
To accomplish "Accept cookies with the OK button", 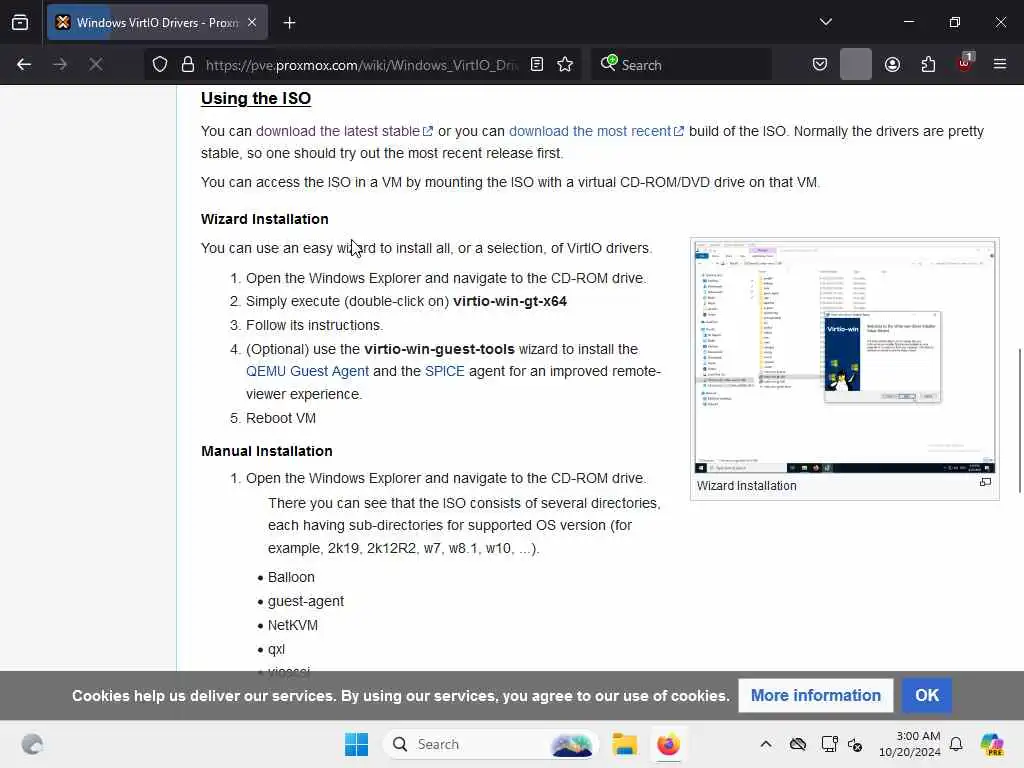I will (927, 696).
